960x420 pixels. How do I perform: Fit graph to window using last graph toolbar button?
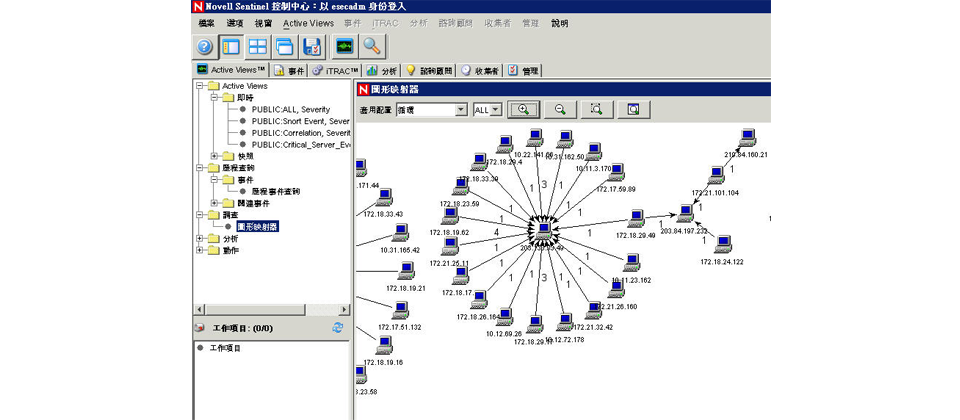[x=634, y=110]
